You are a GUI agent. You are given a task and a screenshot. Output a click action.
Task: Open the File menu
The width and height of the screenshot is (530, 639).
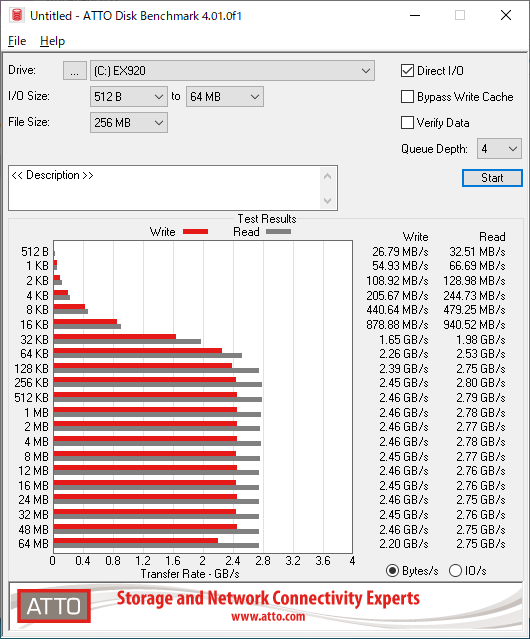tap(17, 41)
